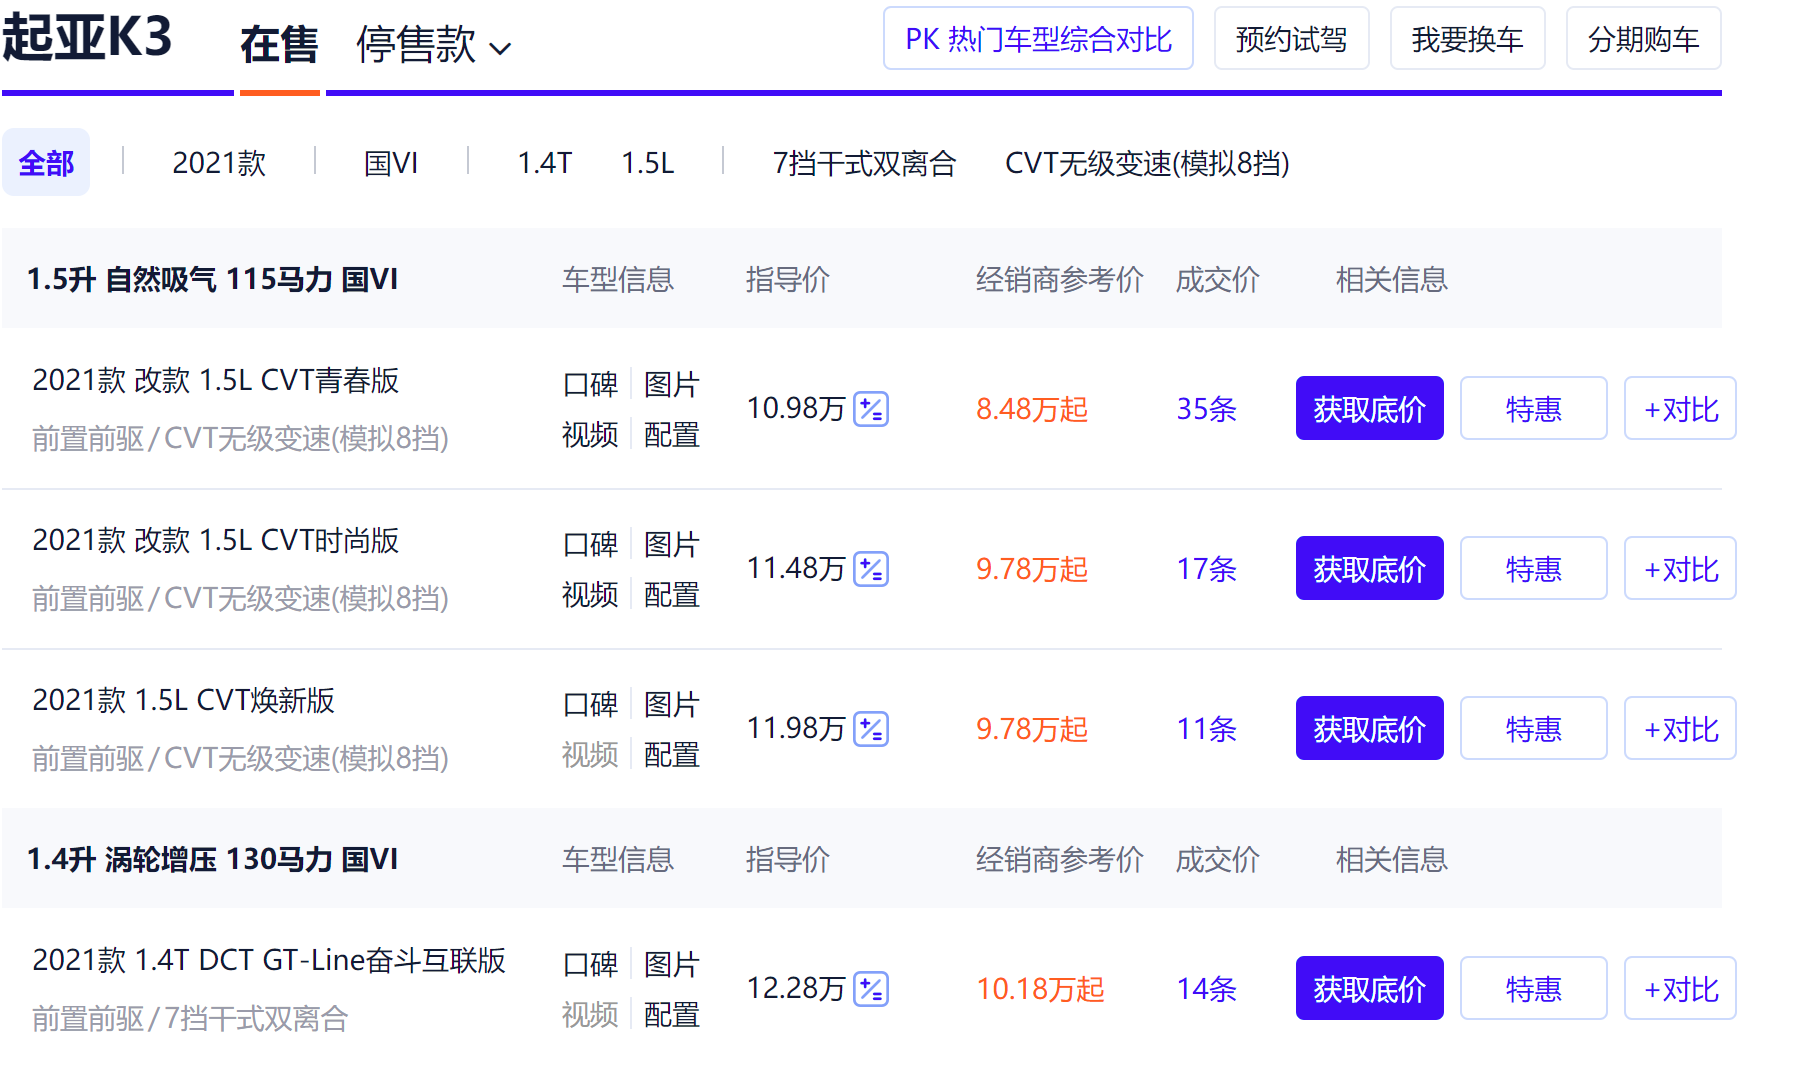
Task: Click 预约试驾 button
Action: pyautogui.click(x=1291, y=39)
